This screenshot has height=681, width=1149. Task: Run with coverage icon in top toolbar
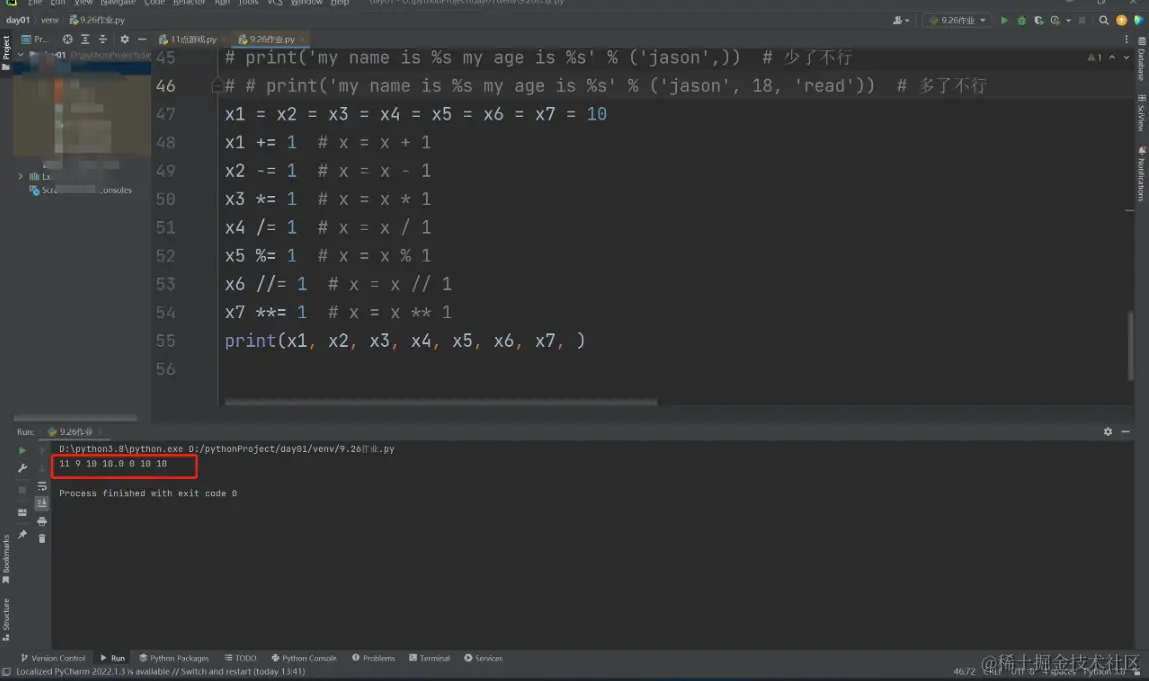click(x=1038, y=21)
